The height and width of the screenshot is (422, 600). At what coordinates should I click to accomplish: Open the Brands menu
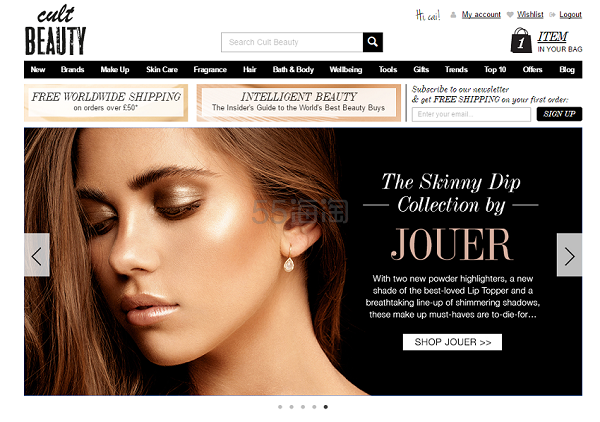[72, 70]
